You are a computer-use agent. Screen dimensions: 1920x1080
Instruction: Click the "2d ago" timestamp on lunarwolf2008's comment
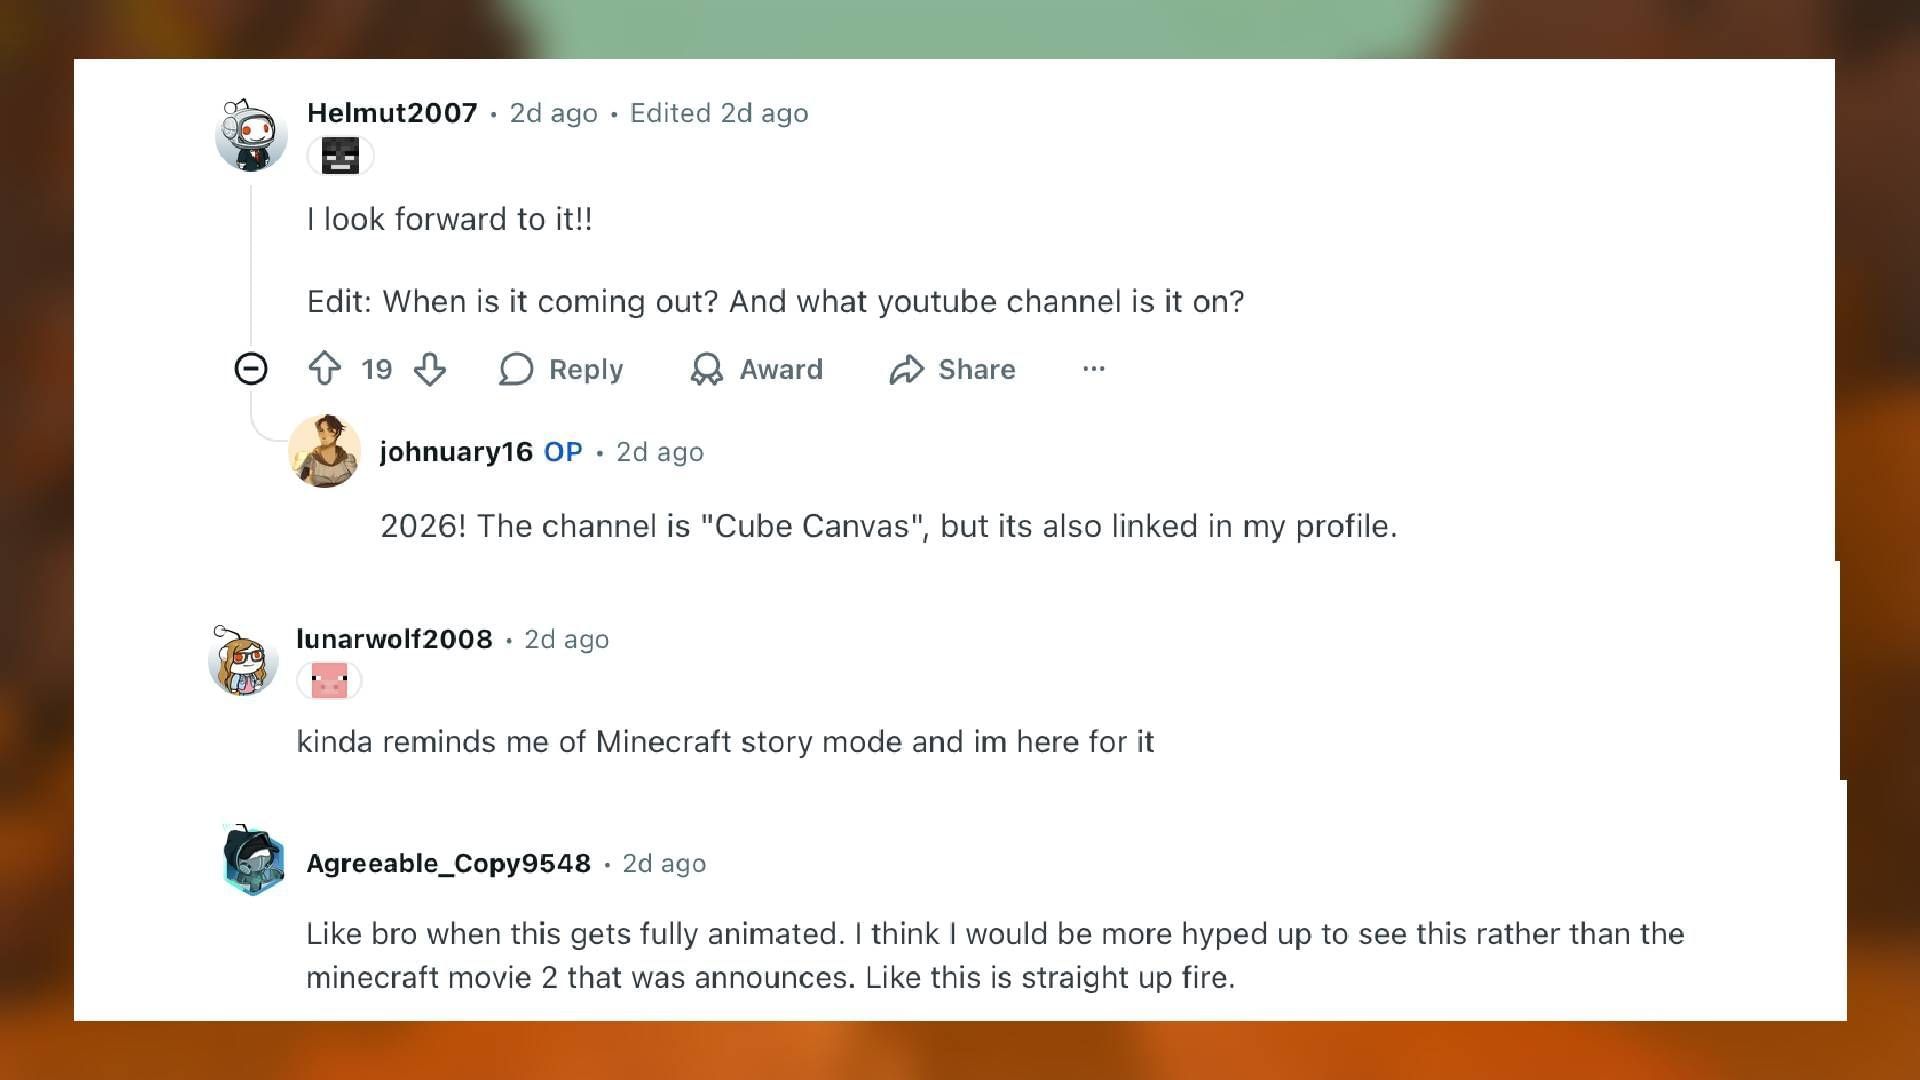click(x=567, y=639)
